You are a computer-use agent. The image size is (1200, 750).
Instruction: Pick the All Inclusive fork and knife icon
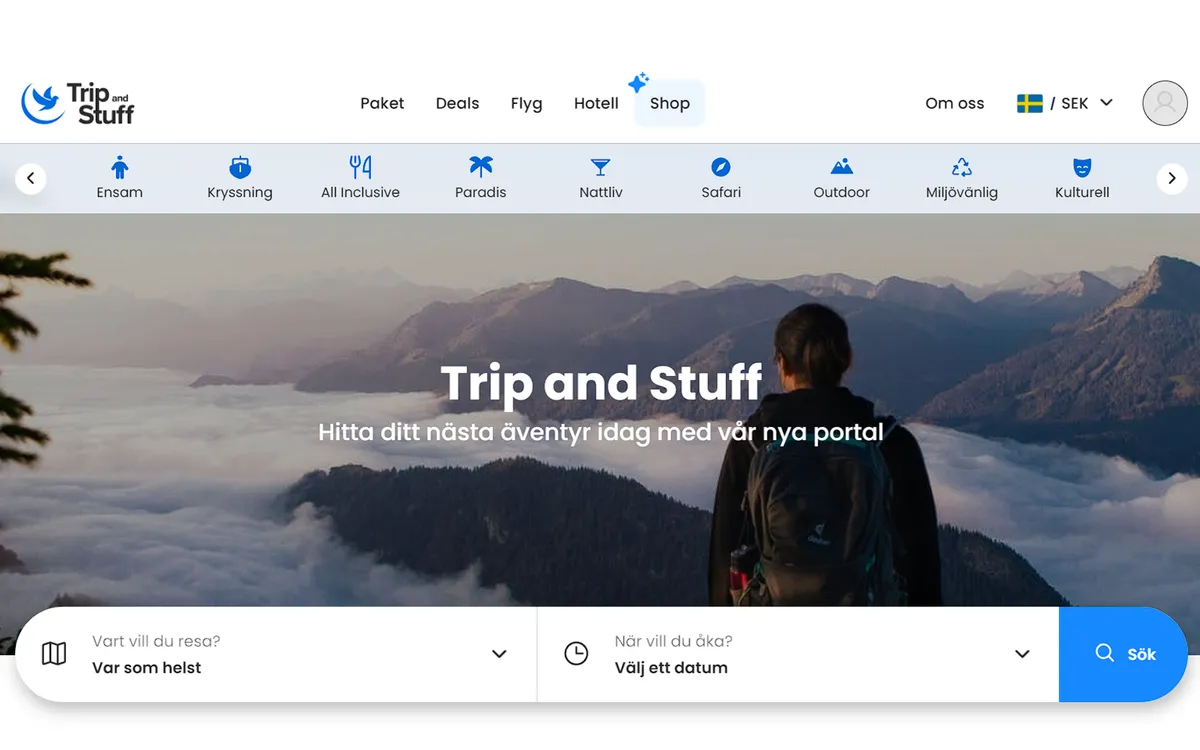(x=360, y=167)
